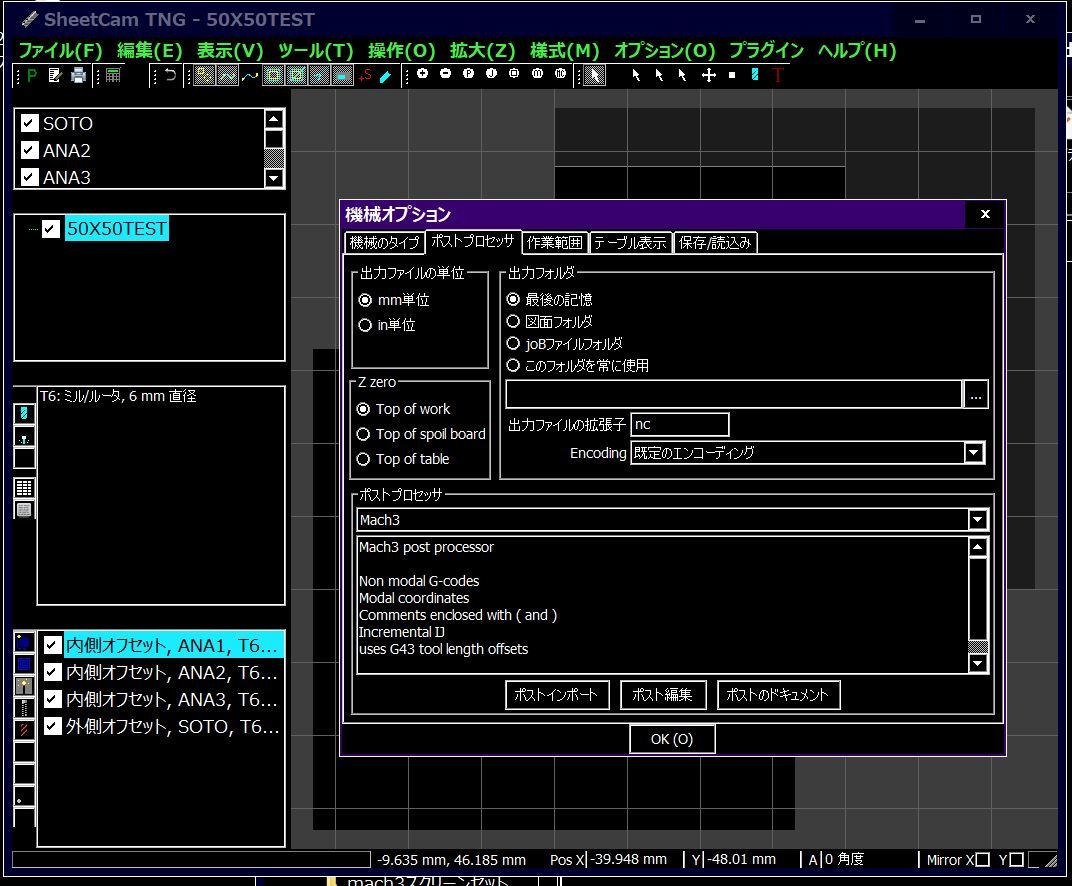Click the post description scrollbar down arrow
This screenshot has height=886, width=1072.
coord(978,662)
